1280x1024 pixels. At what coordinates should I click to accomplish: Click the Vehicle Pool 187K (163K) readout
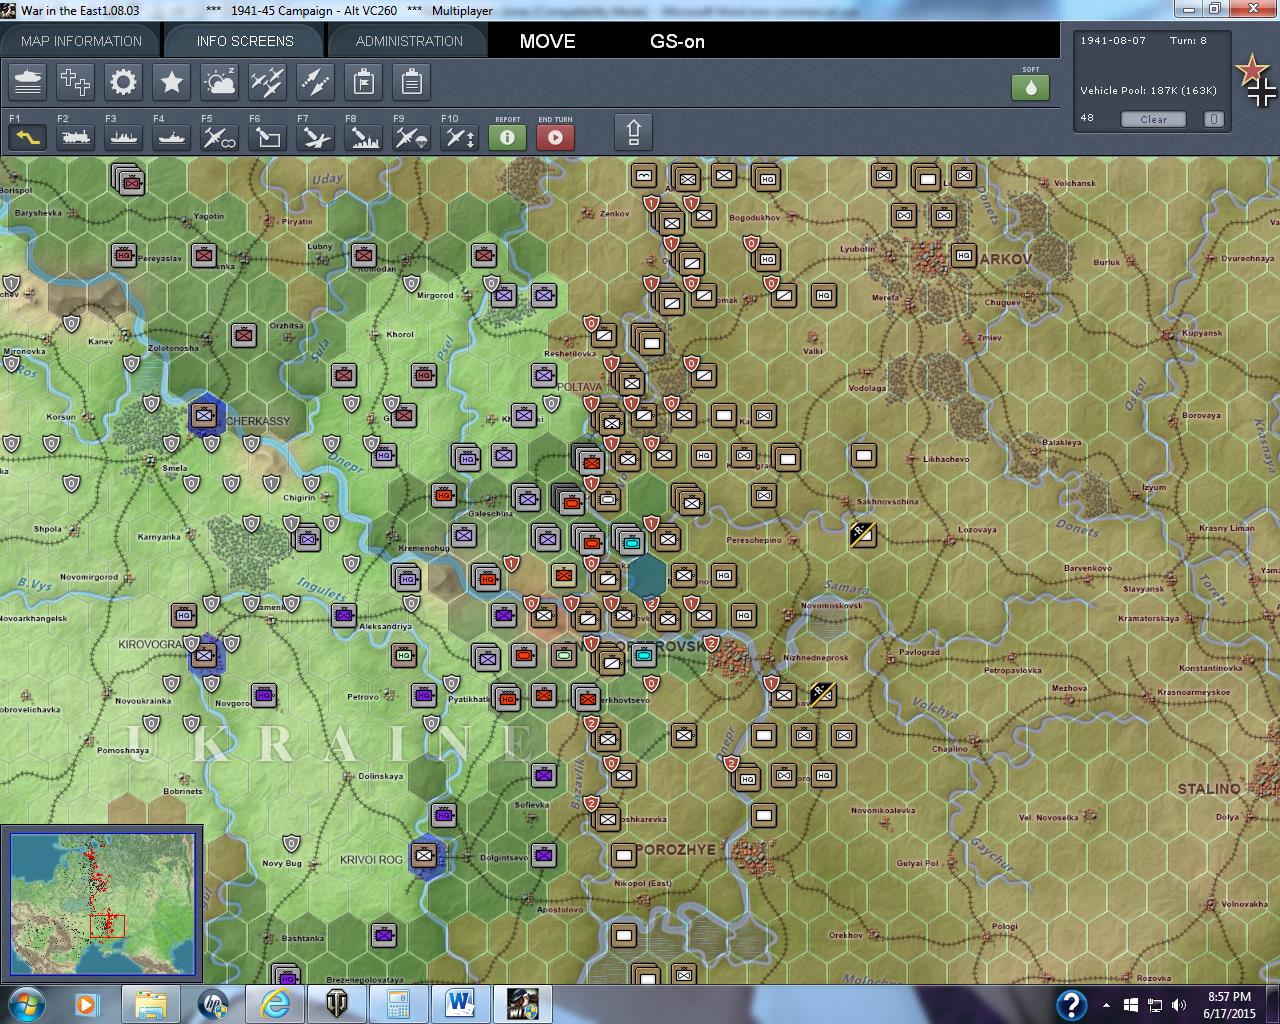point(1148,90)
